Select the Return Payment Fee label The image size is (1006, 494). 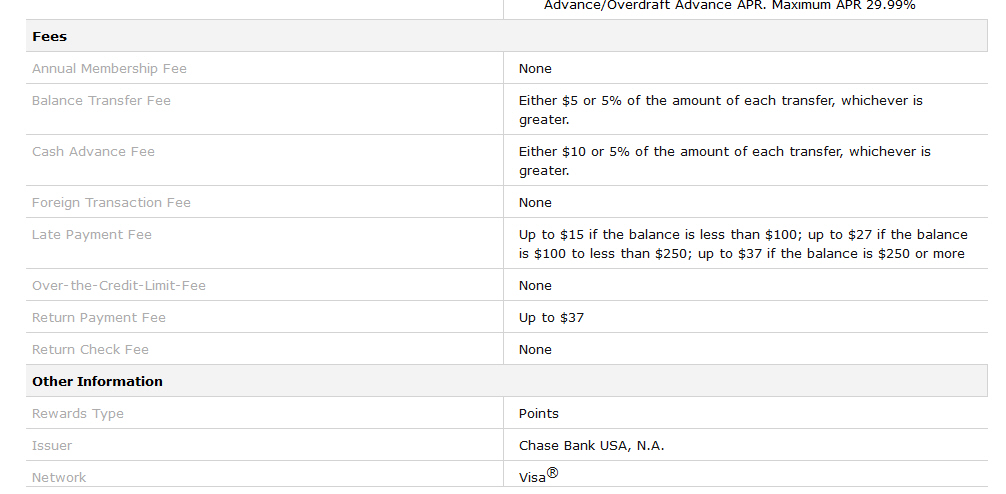tap(99, 318)
